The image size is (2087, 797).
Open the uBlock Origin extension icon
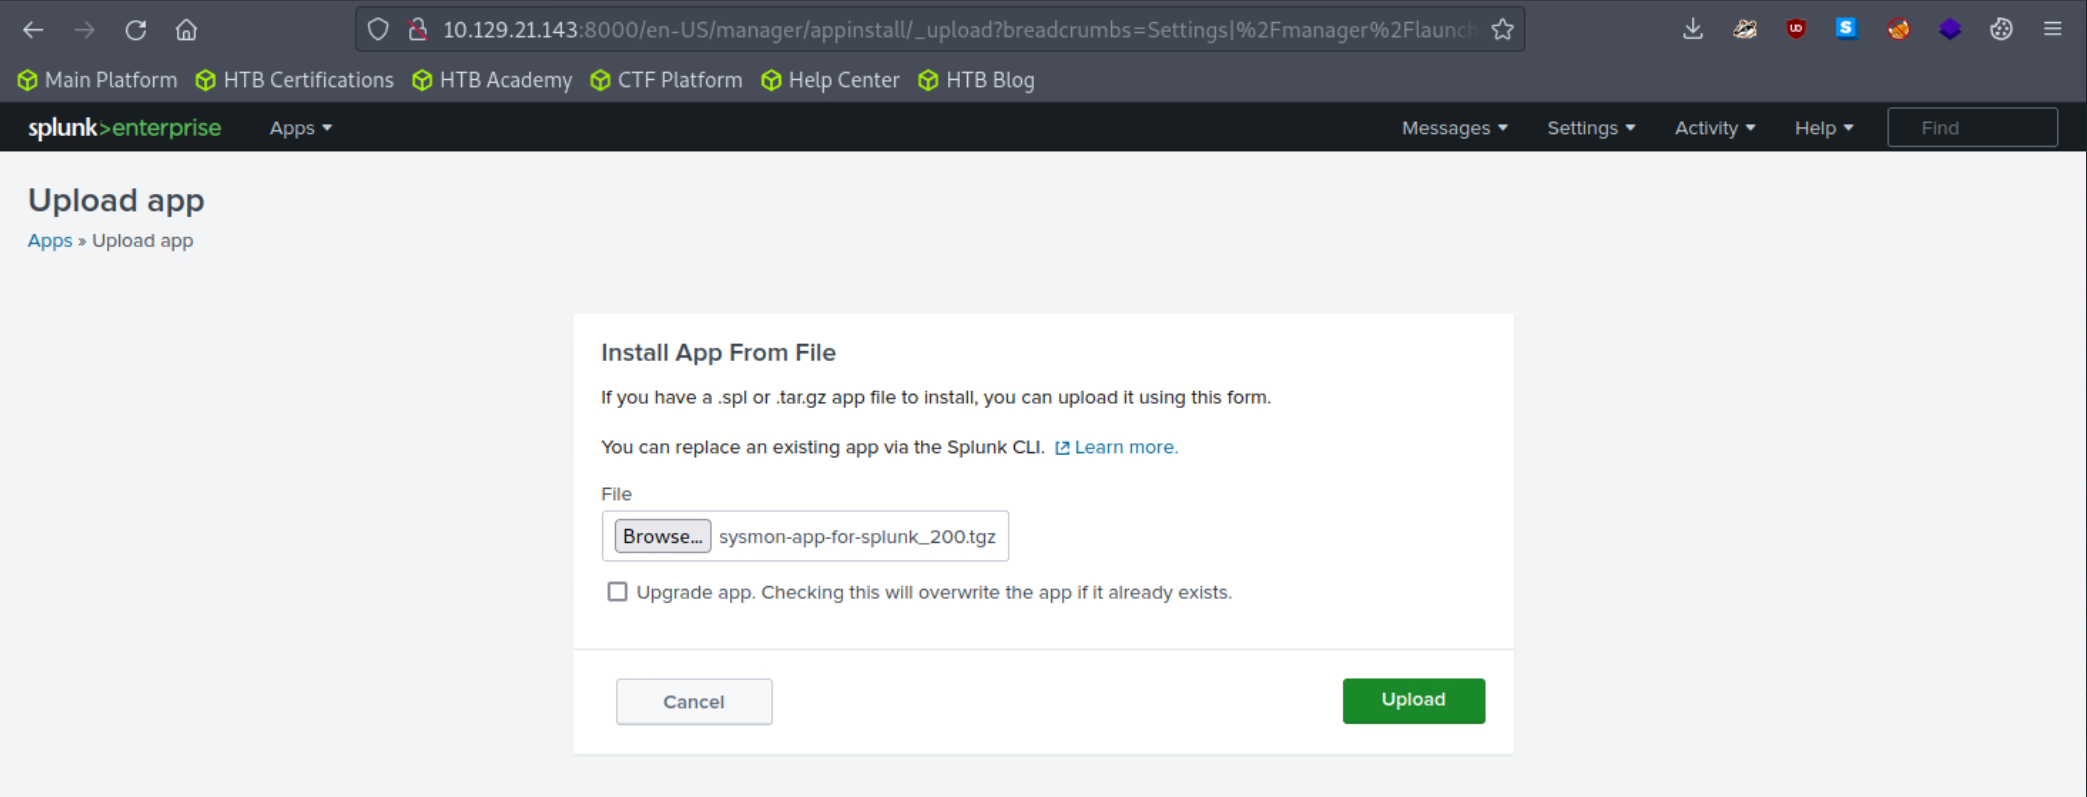point(1795,29)
